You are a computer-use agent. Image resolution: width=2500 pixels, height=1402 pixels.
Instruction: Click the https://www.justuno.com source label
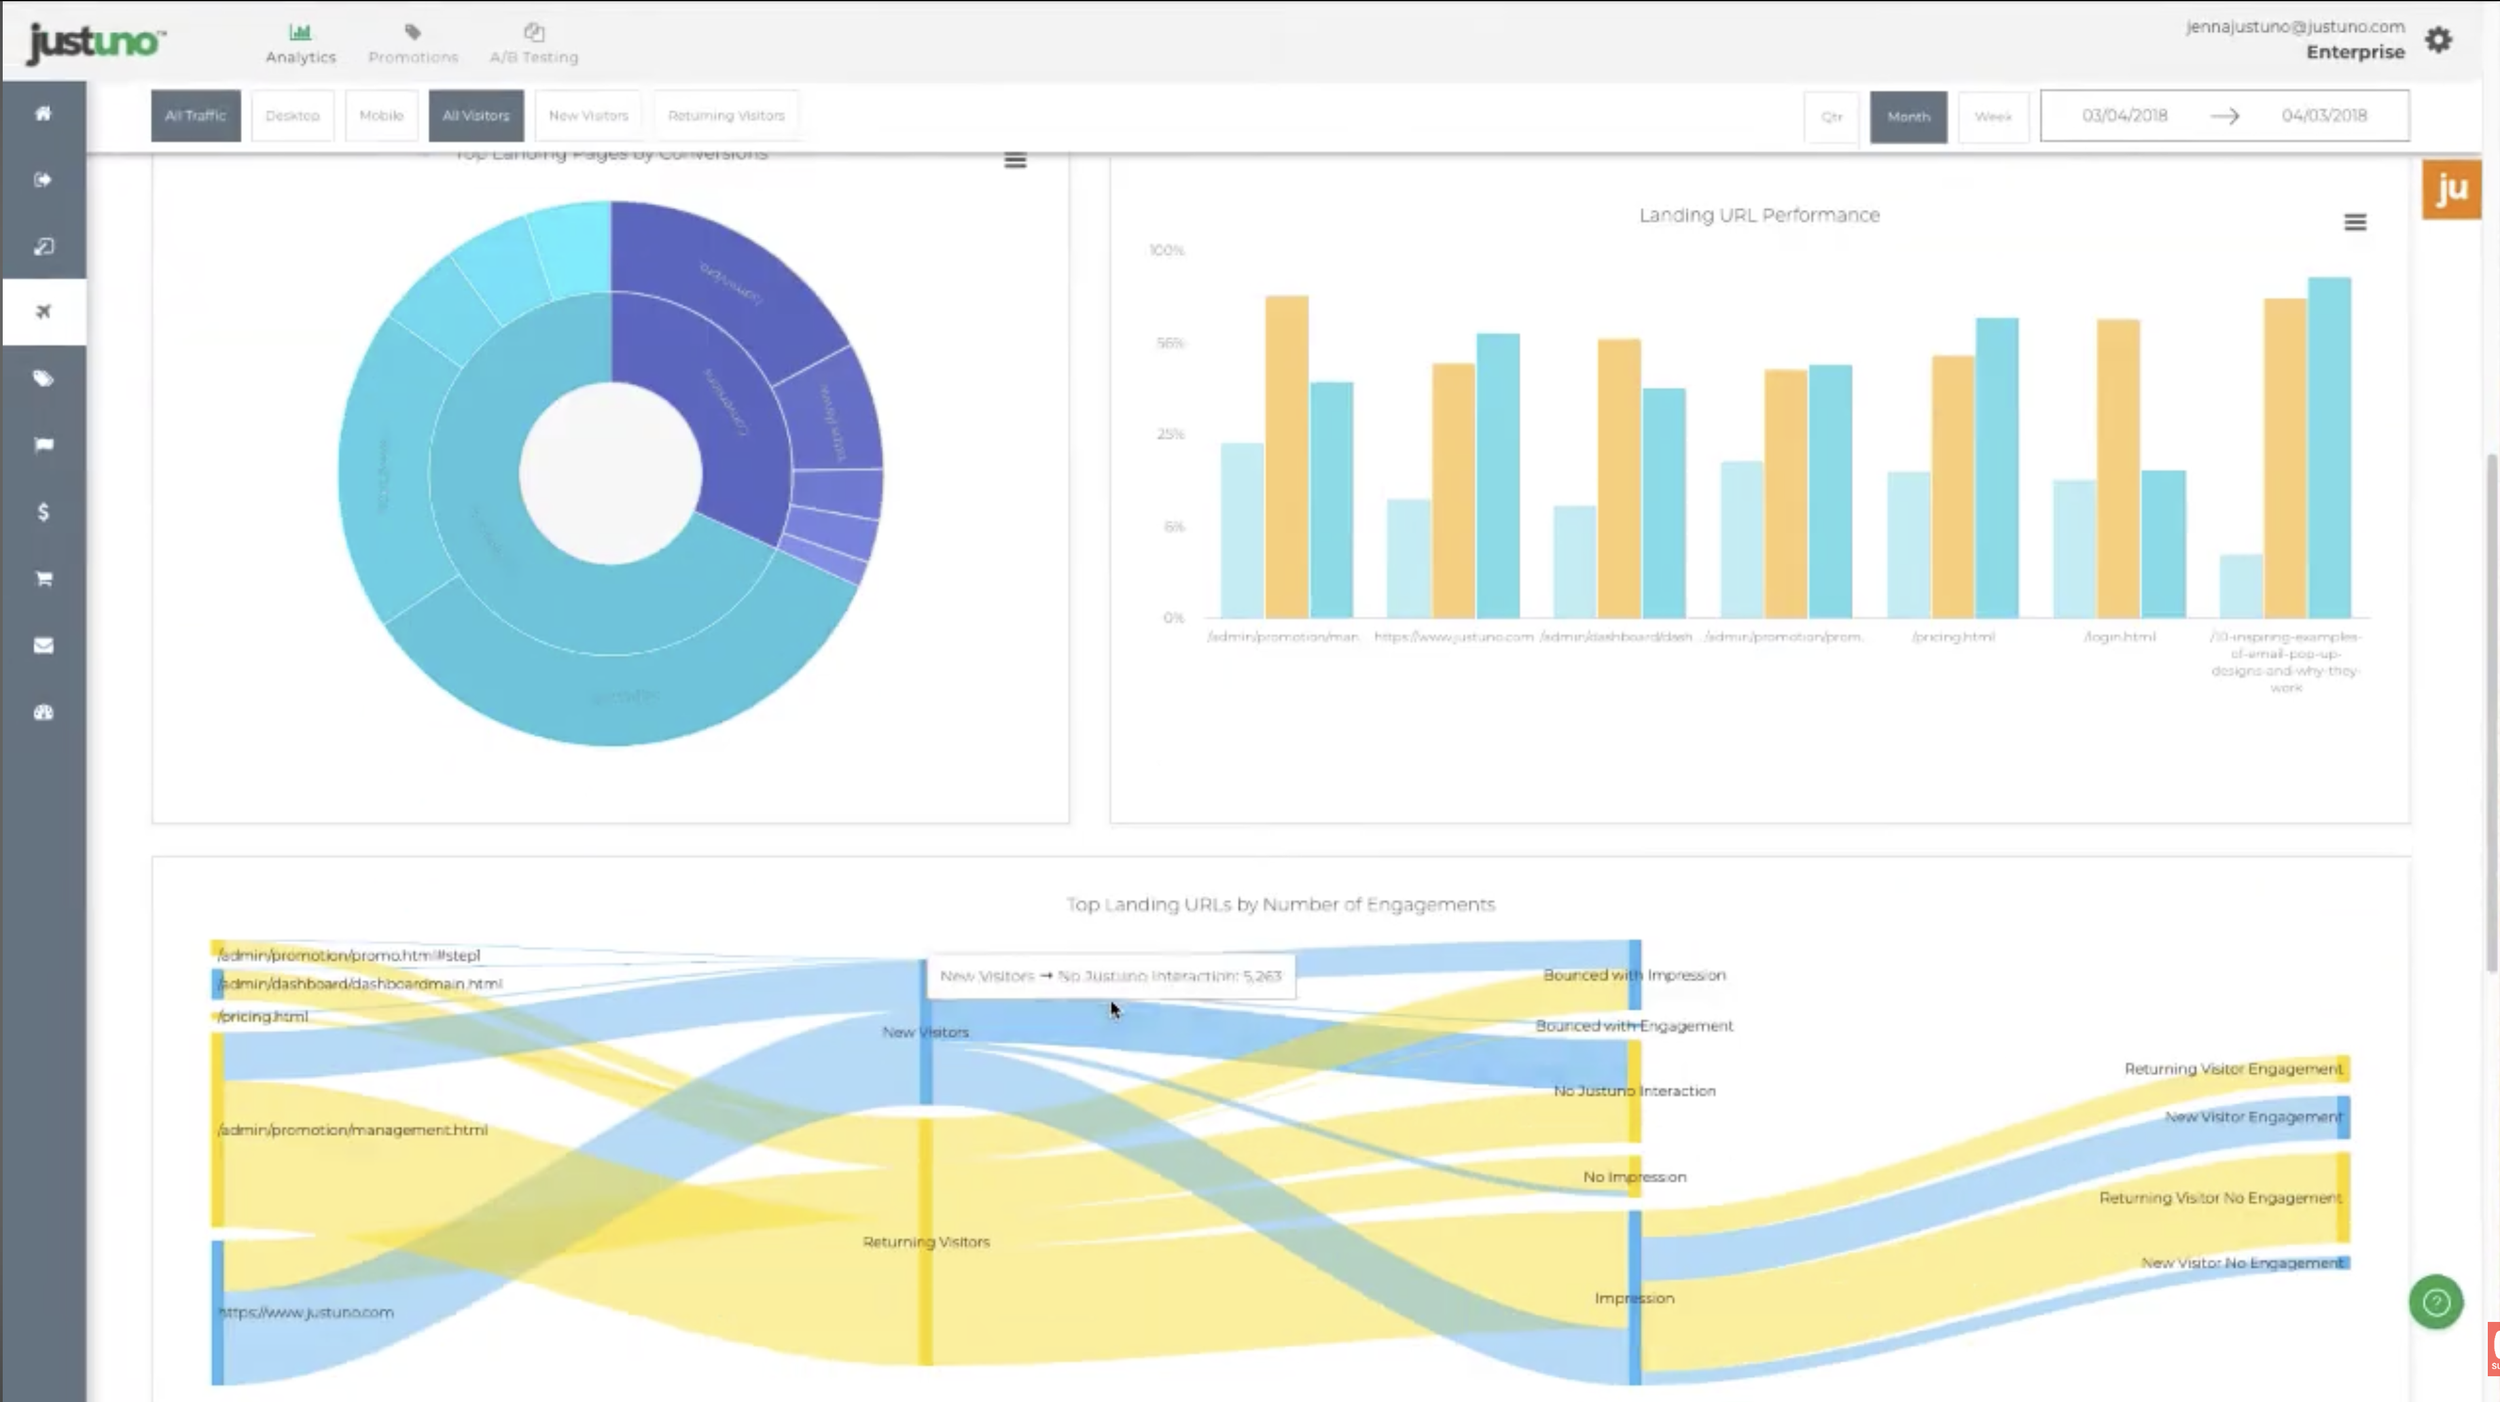tap(306, 1312)
